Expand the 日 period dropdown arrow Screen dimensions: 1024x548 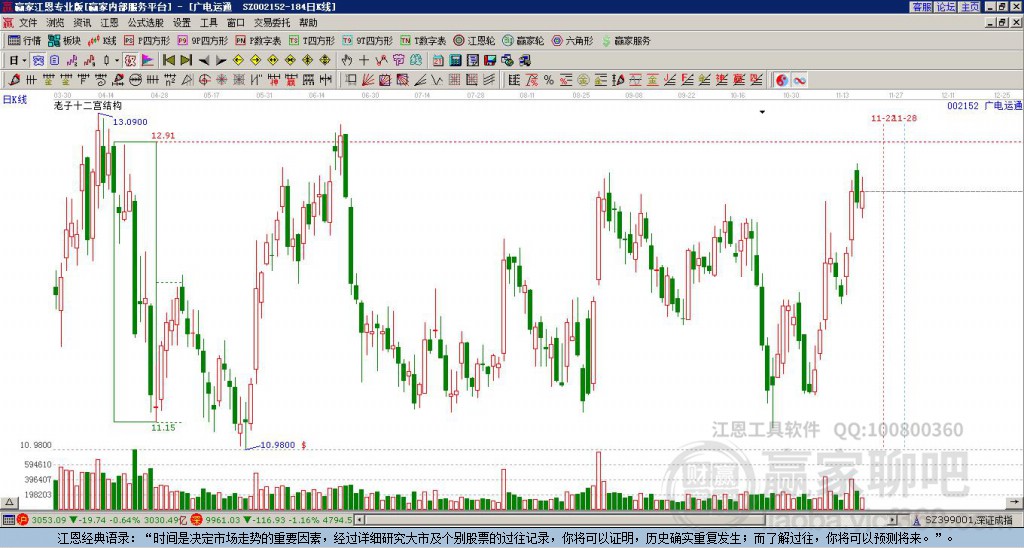[24, 60]
